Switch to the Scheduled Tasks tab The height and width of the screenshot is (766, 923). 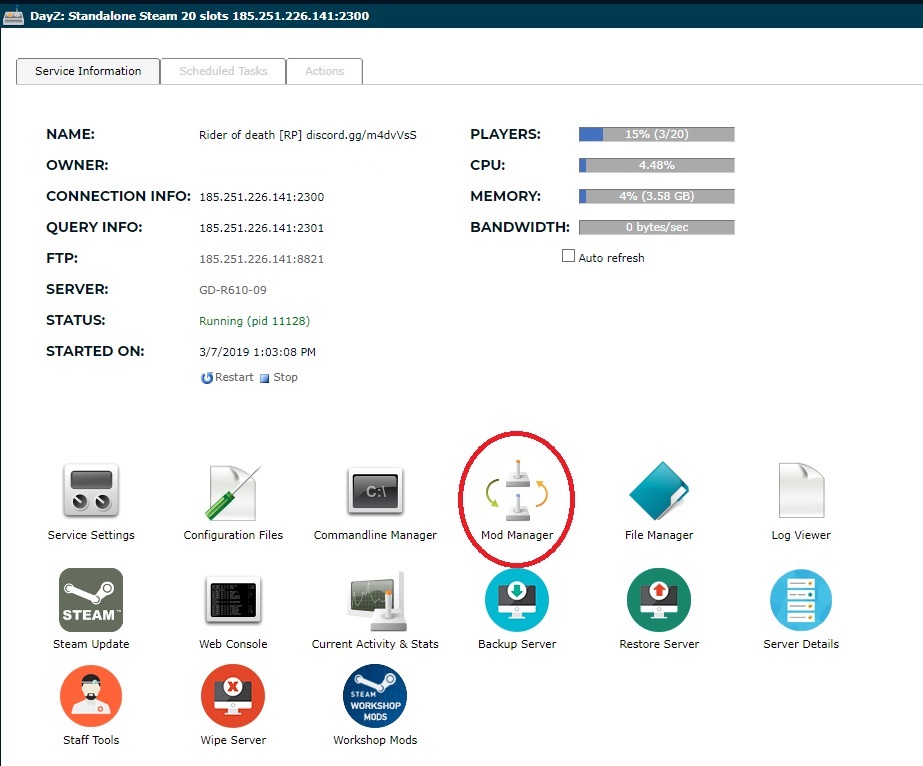(x=223, y=71)
